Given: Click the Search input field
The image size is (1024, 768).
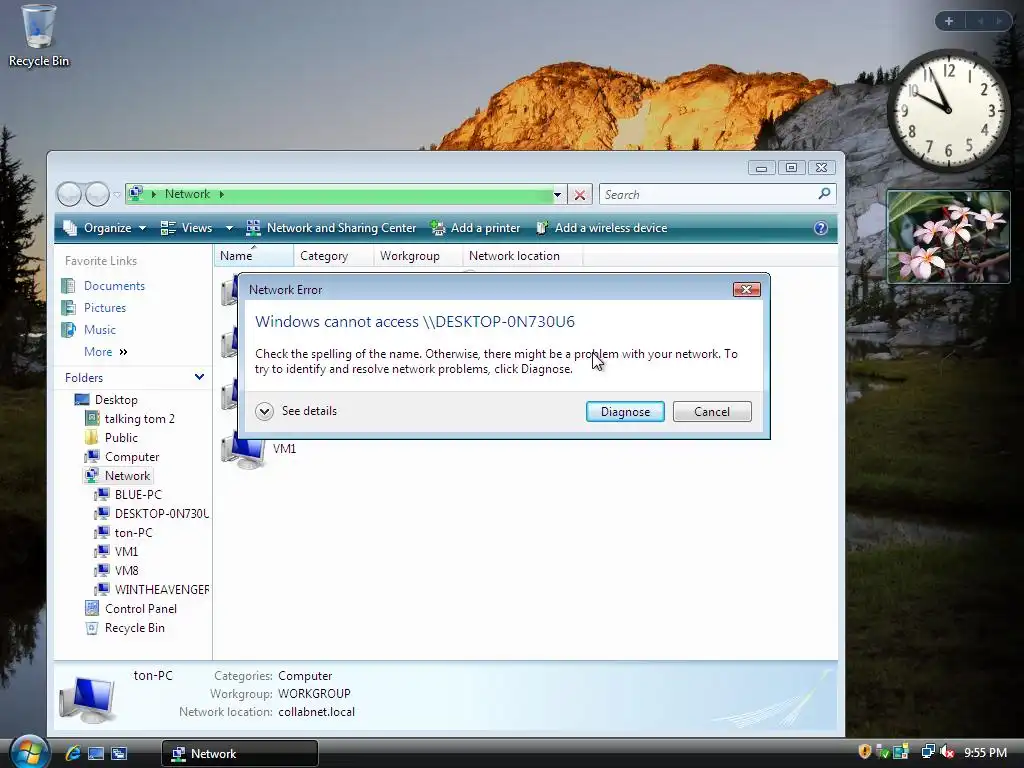Looking at the screenshot, I should tap(709, 195).
